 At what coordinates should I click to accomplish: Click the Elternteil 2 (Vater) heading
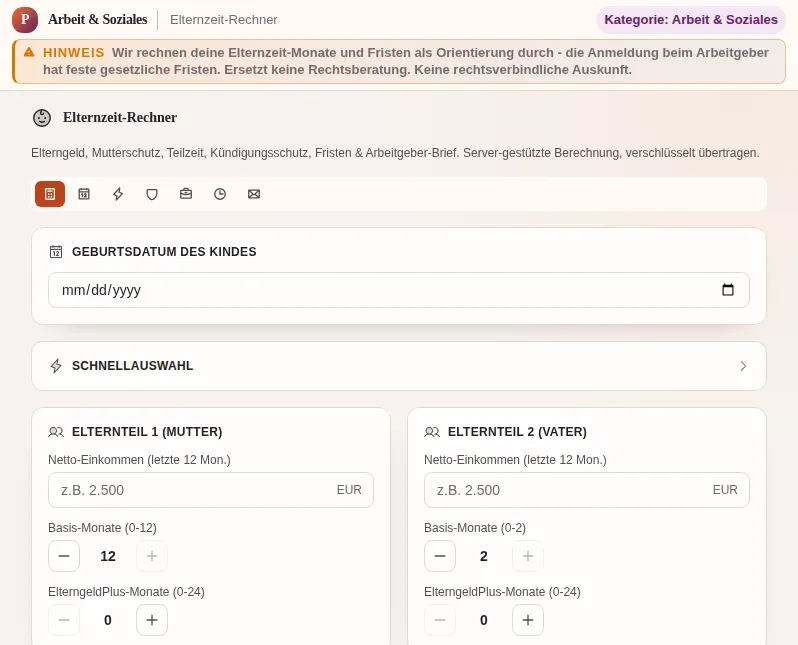click(x=517, y=432)
